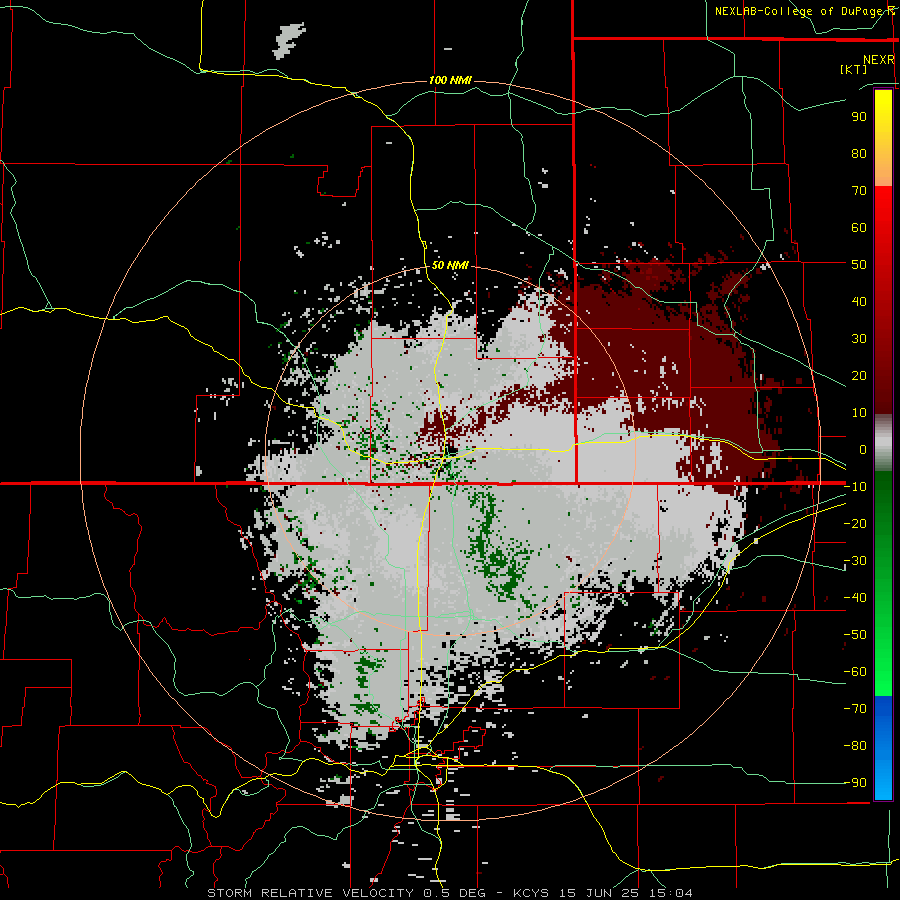Click the 50 NMI range ring label
This screenshot has width=900, height=900.
point(450,265)
